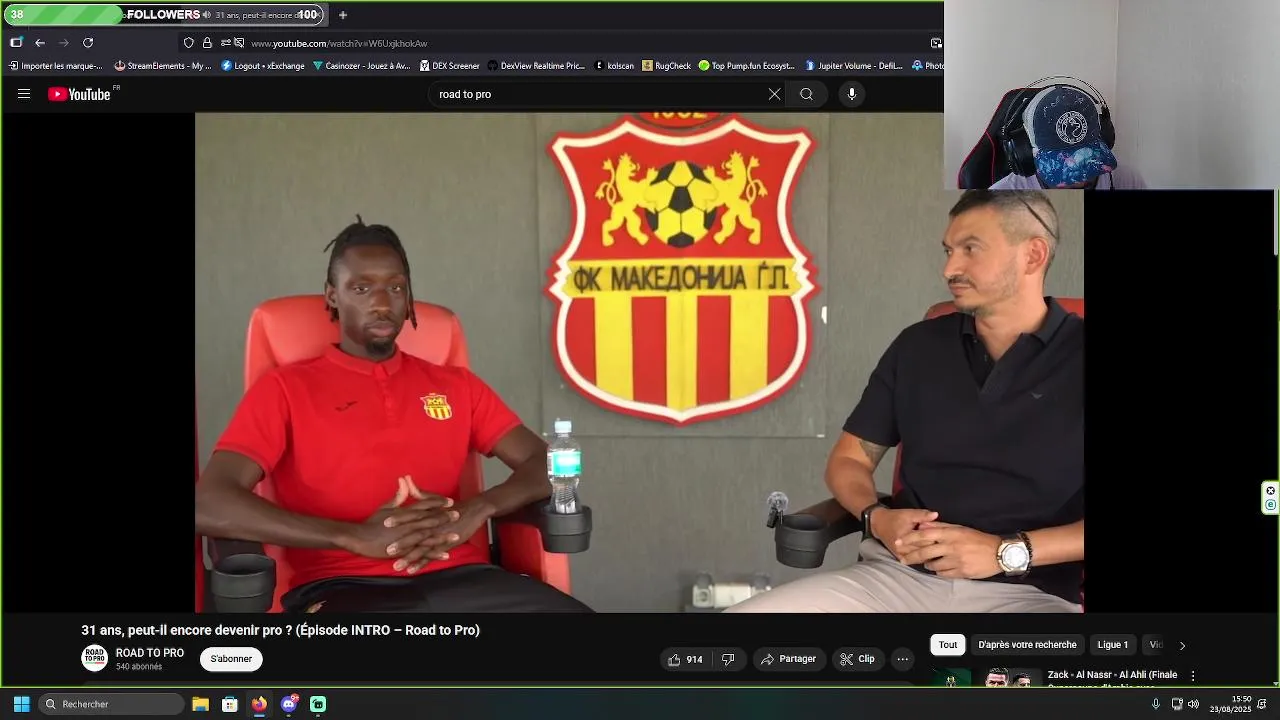Open the volume speaker tray icon
The height and width of the screenshot is (720, 1280).
1193,704
